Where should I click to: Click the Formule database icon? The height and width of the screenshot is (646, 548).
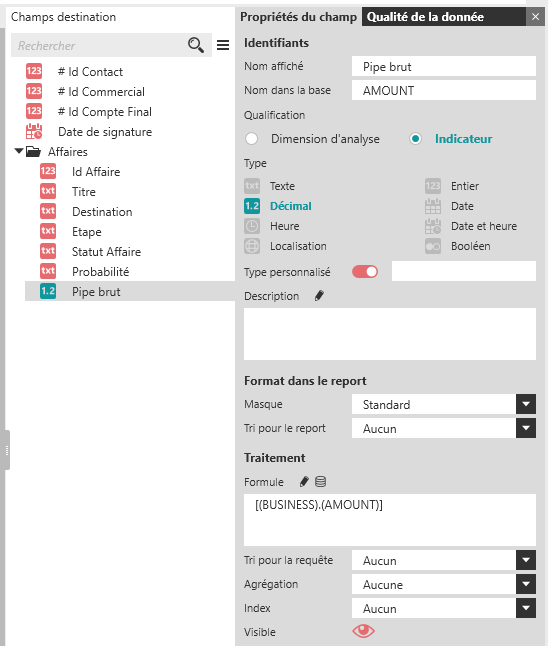(x=321, y=482)
